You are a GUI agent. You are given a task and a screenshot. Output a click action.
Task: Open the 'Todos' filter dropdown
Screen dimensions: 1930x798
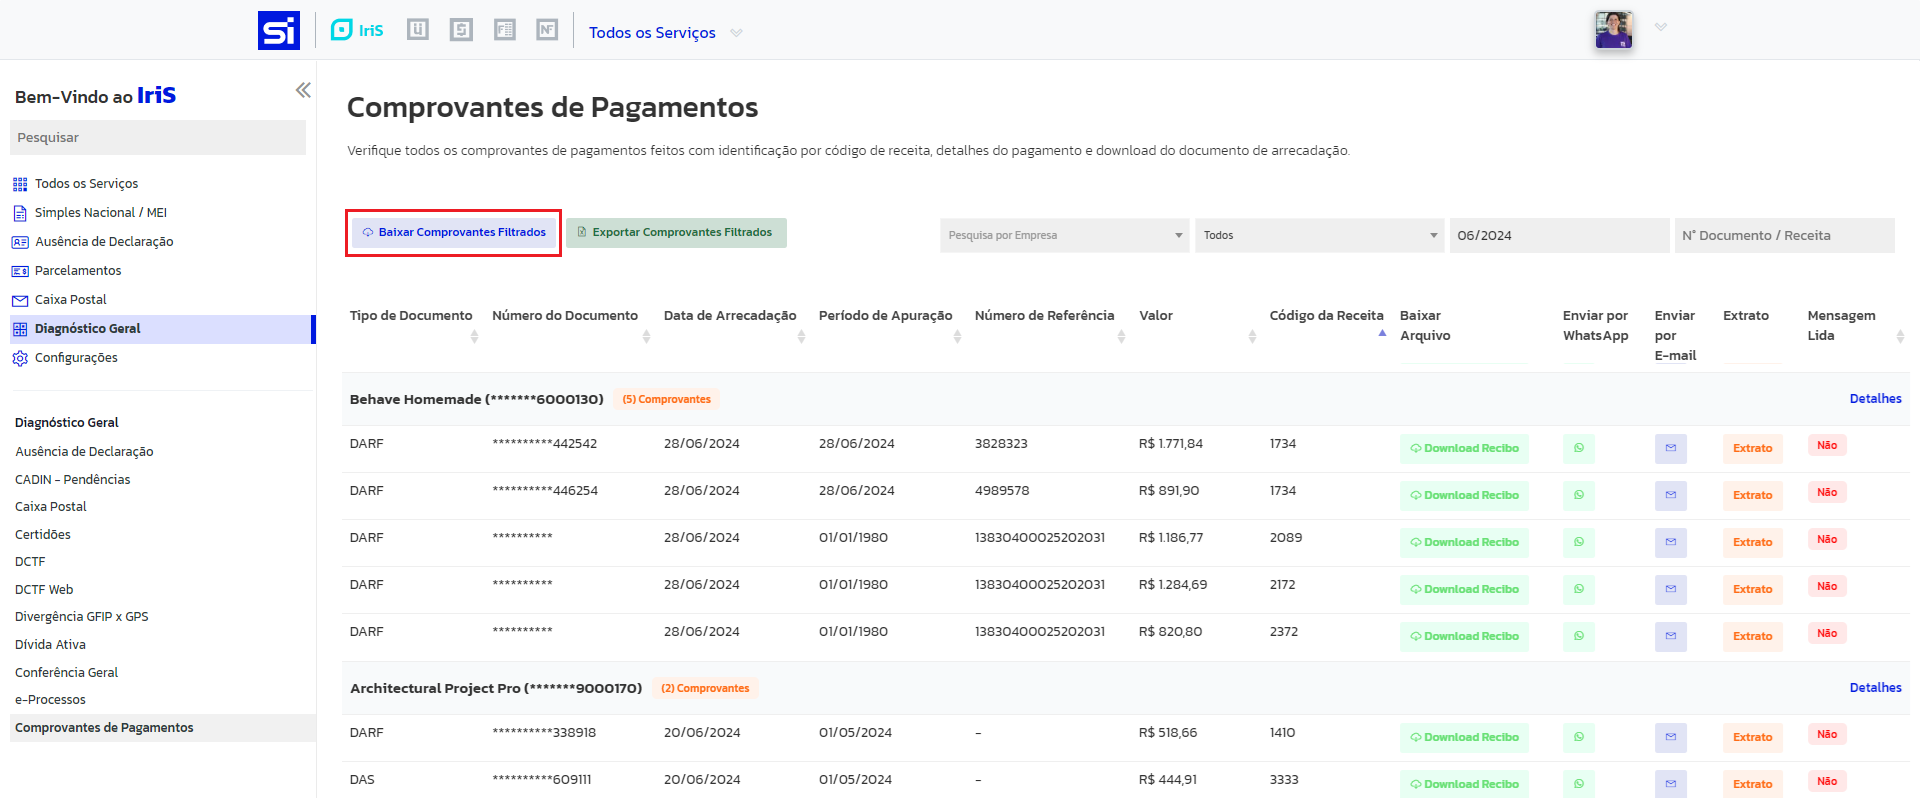(1319, 236)
